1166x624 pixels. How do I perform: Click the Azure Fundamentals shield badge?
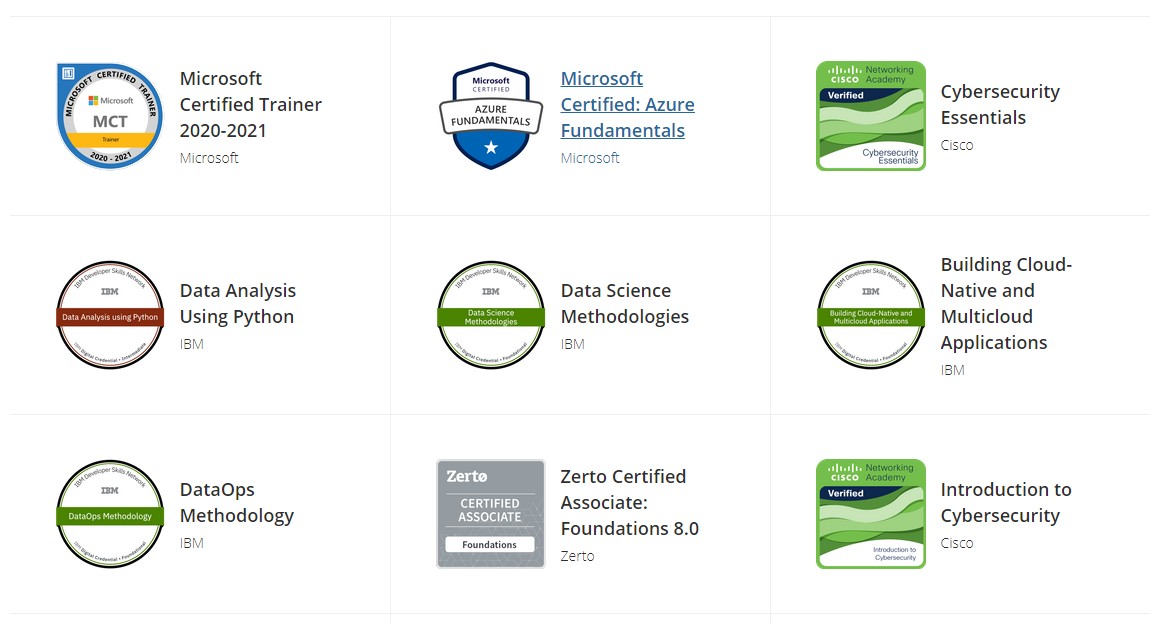491,116
